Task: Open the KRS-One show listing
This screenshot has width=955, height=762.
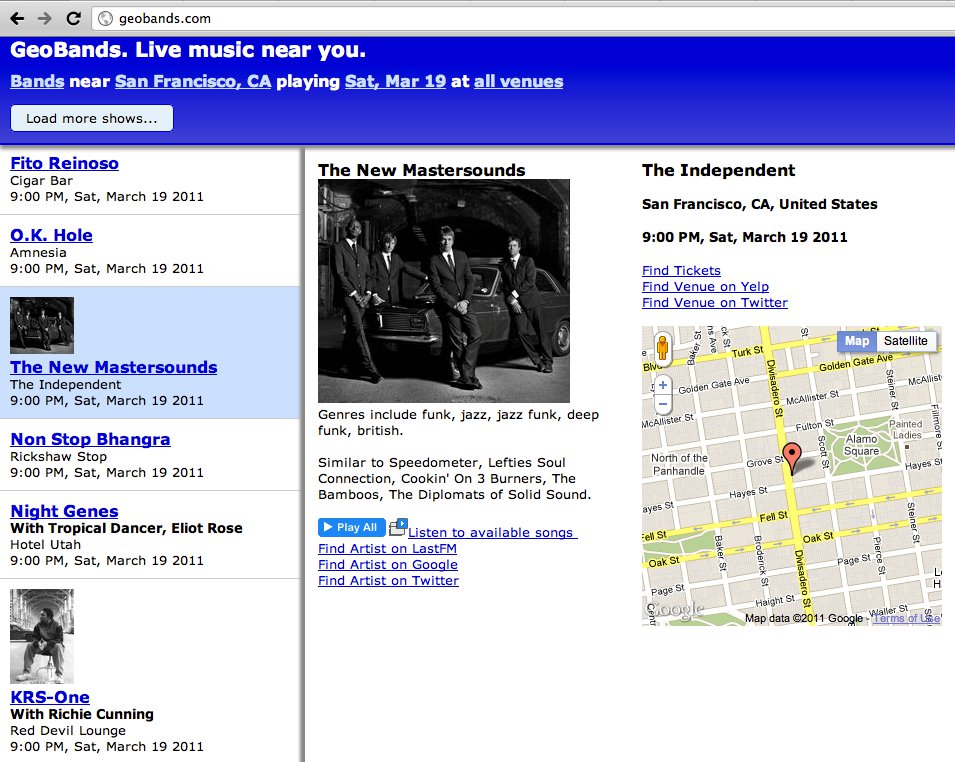Action: [50, 697]
